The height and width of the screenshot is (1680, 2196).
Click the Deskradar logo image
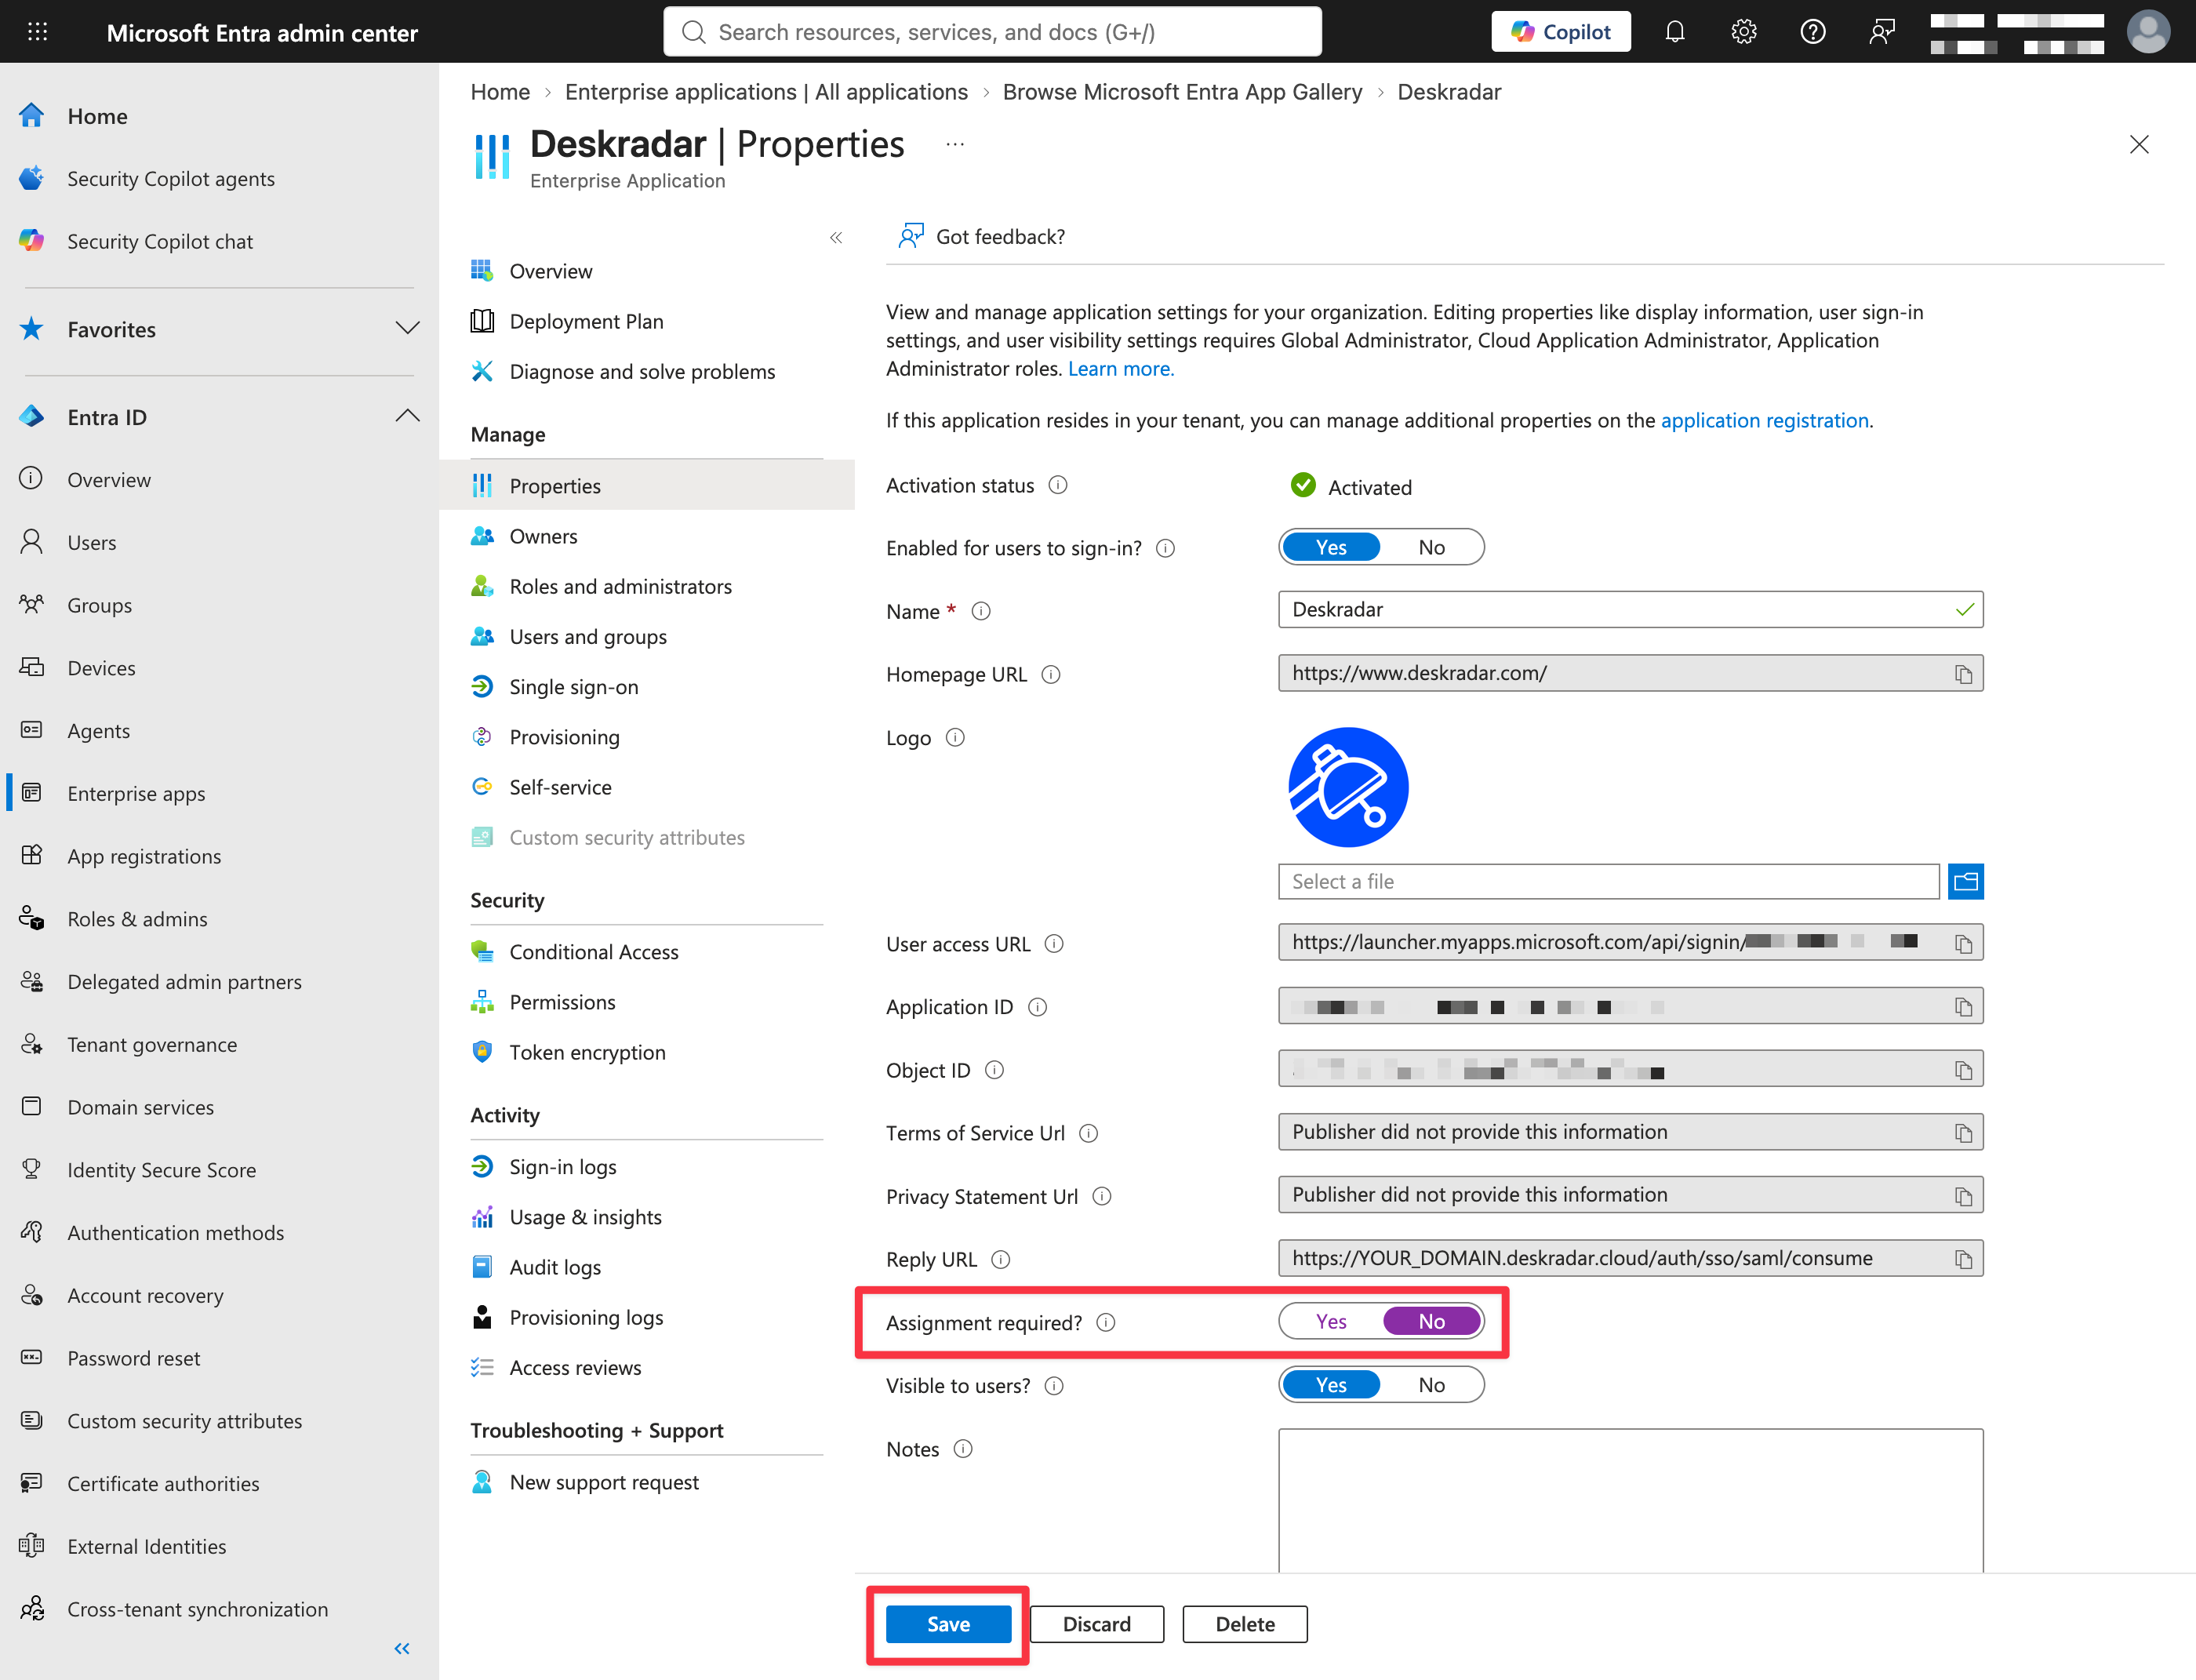1348,787
